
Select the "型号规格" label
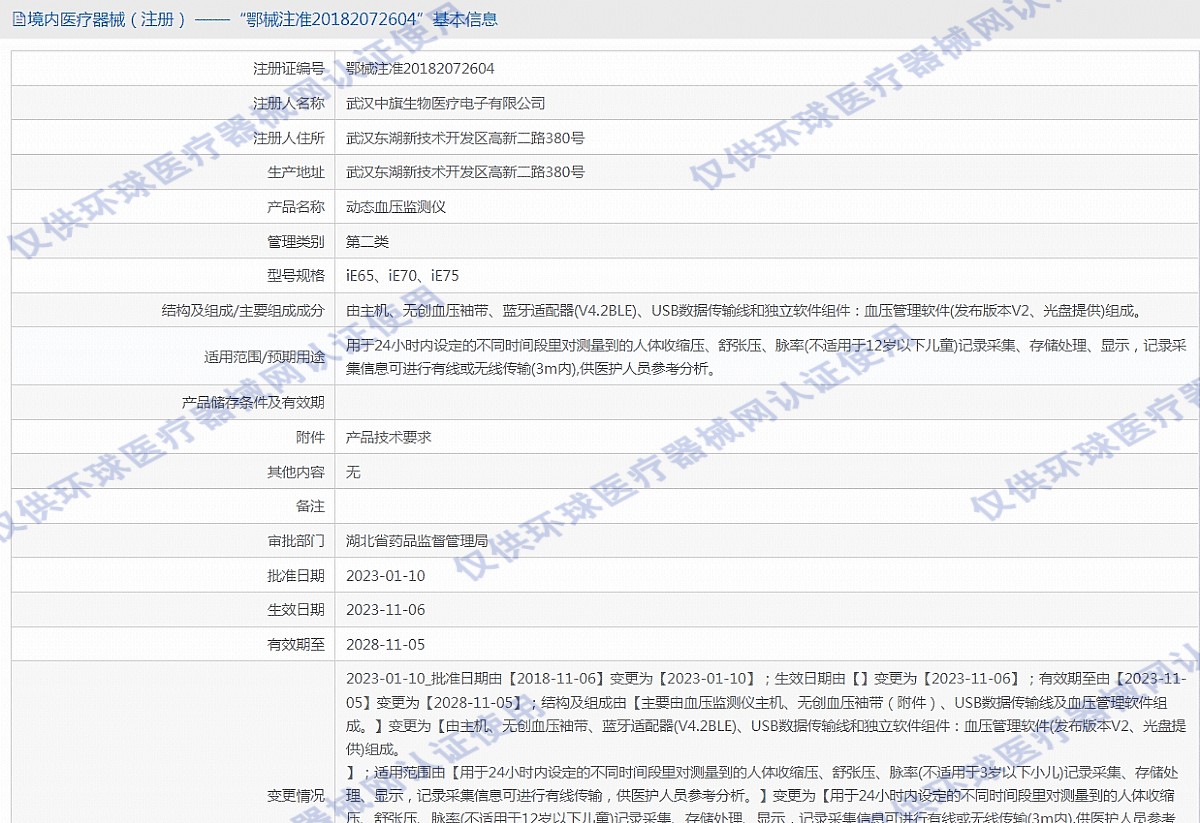(x=296, y=276)
